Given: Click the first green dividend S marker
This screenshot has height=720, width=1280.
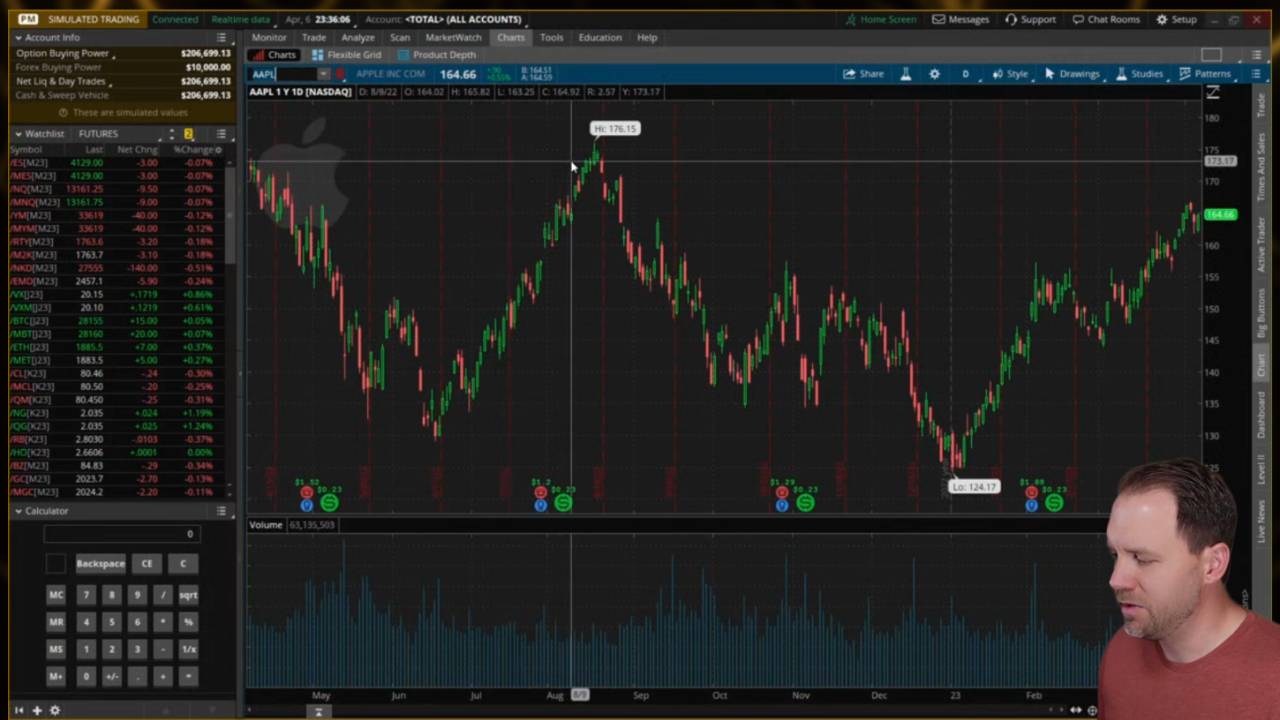Looking at the screenshot, I should point(329,504).
